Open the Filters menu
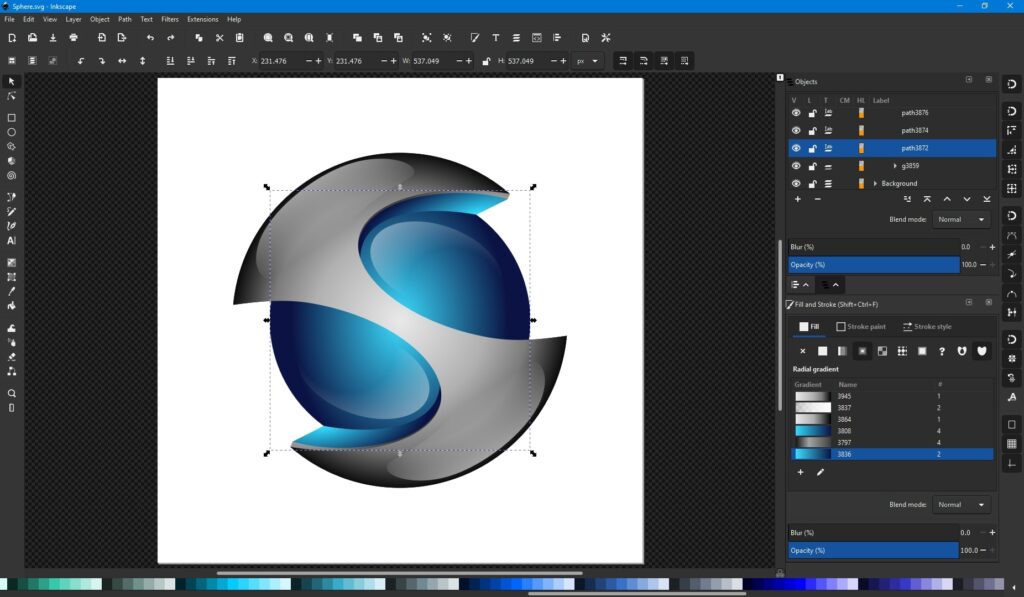 169,19
